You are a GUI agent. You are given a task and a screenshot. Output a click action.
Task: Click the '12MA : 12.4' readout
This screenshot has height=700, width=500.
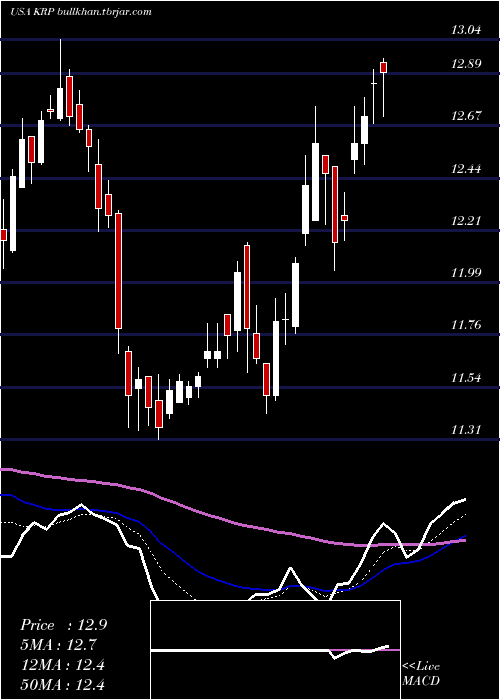pyautogui.click(x=63, y=665)
